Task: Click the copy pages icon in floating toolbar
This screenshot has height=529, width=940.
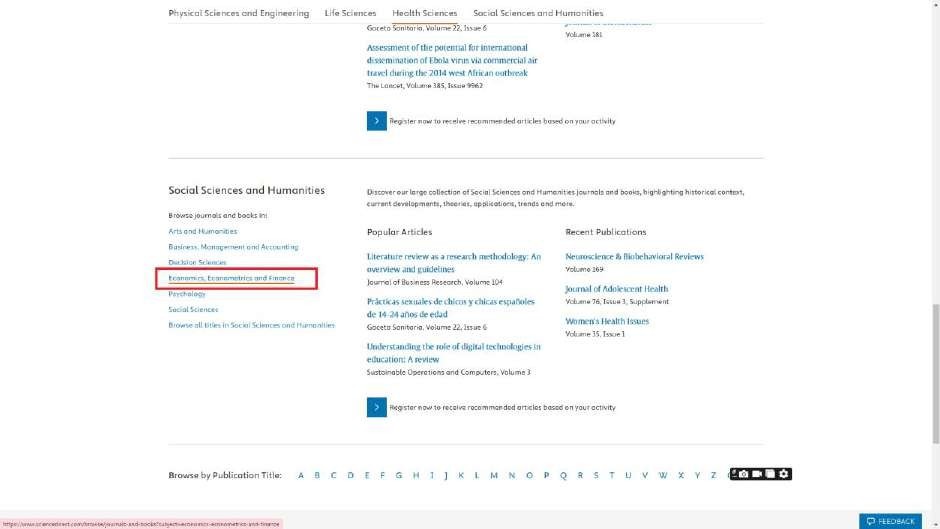Action: [x=770, y=473]
